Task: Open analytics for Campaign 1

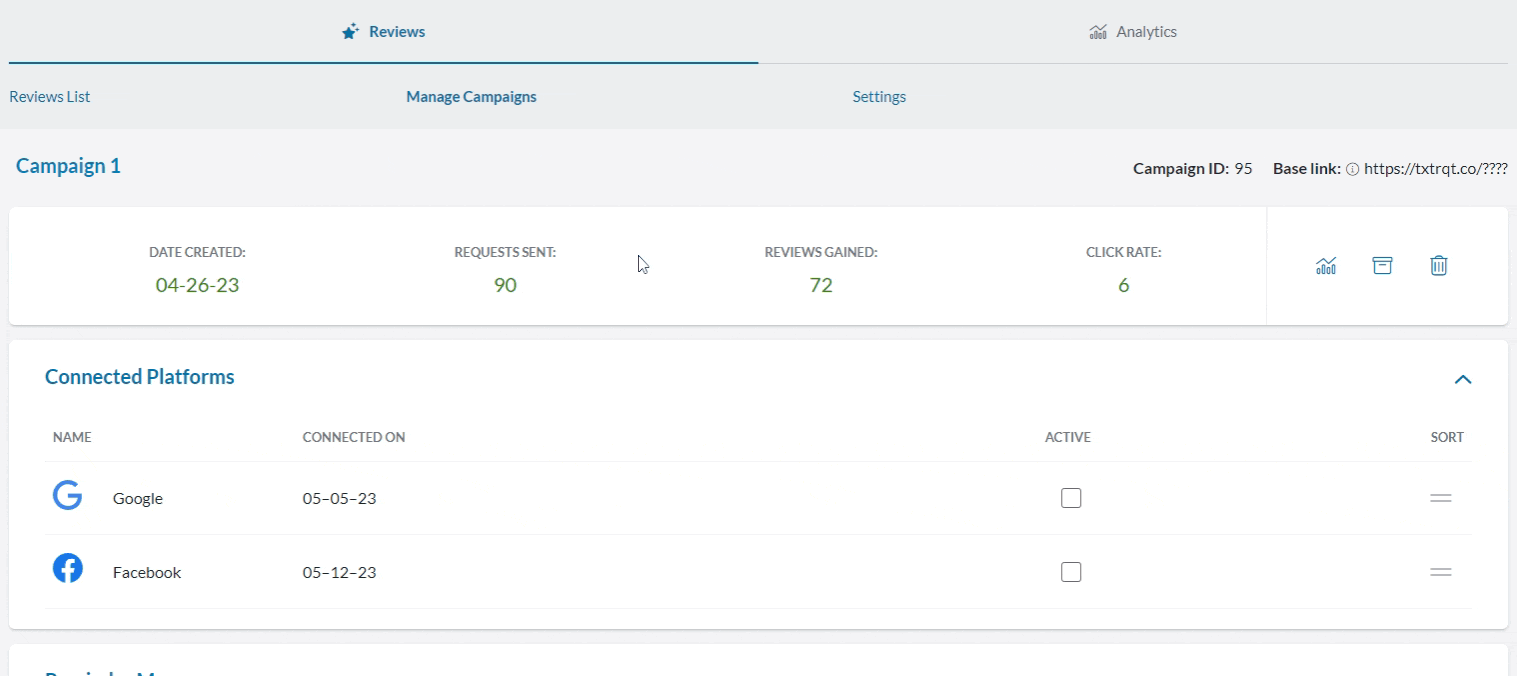Action: (1326, 265)
